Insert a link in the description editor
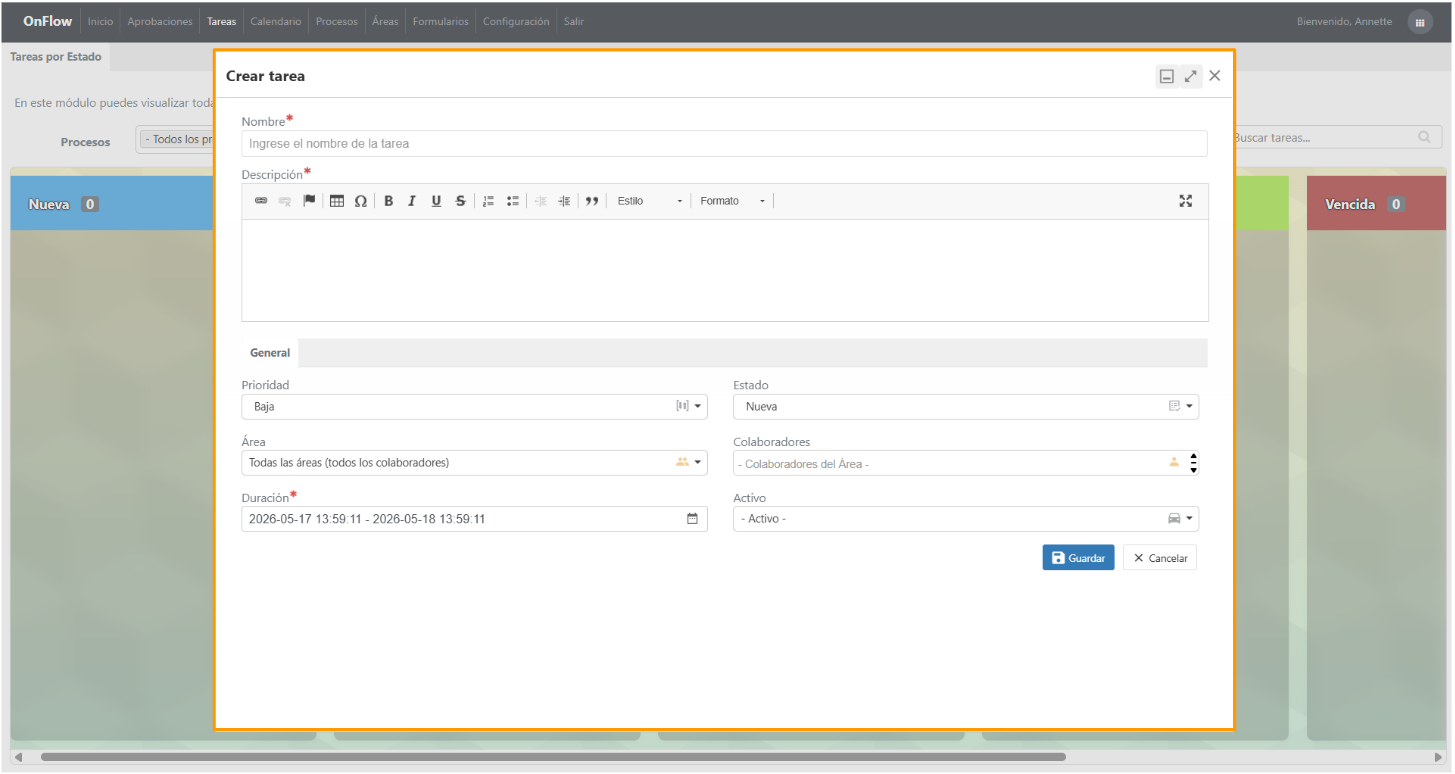This screenshot has height=774, width=1455. point(261,201)
